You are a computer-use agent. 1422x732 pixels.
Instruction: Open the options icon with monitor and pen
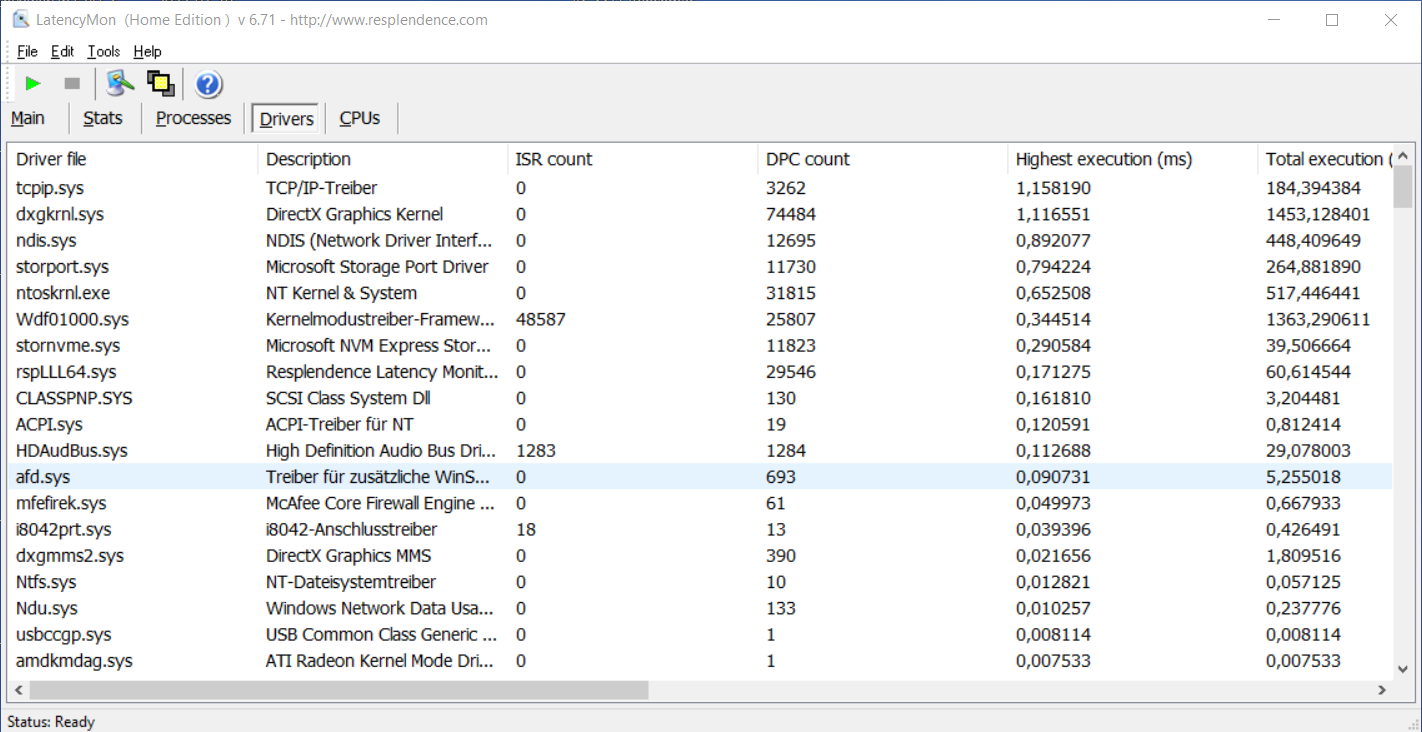click(121, 84)
